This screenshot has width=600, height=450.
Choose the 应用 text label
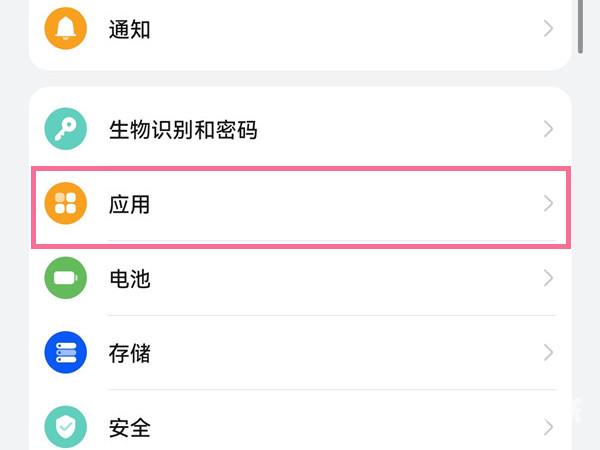coord(129,205)
